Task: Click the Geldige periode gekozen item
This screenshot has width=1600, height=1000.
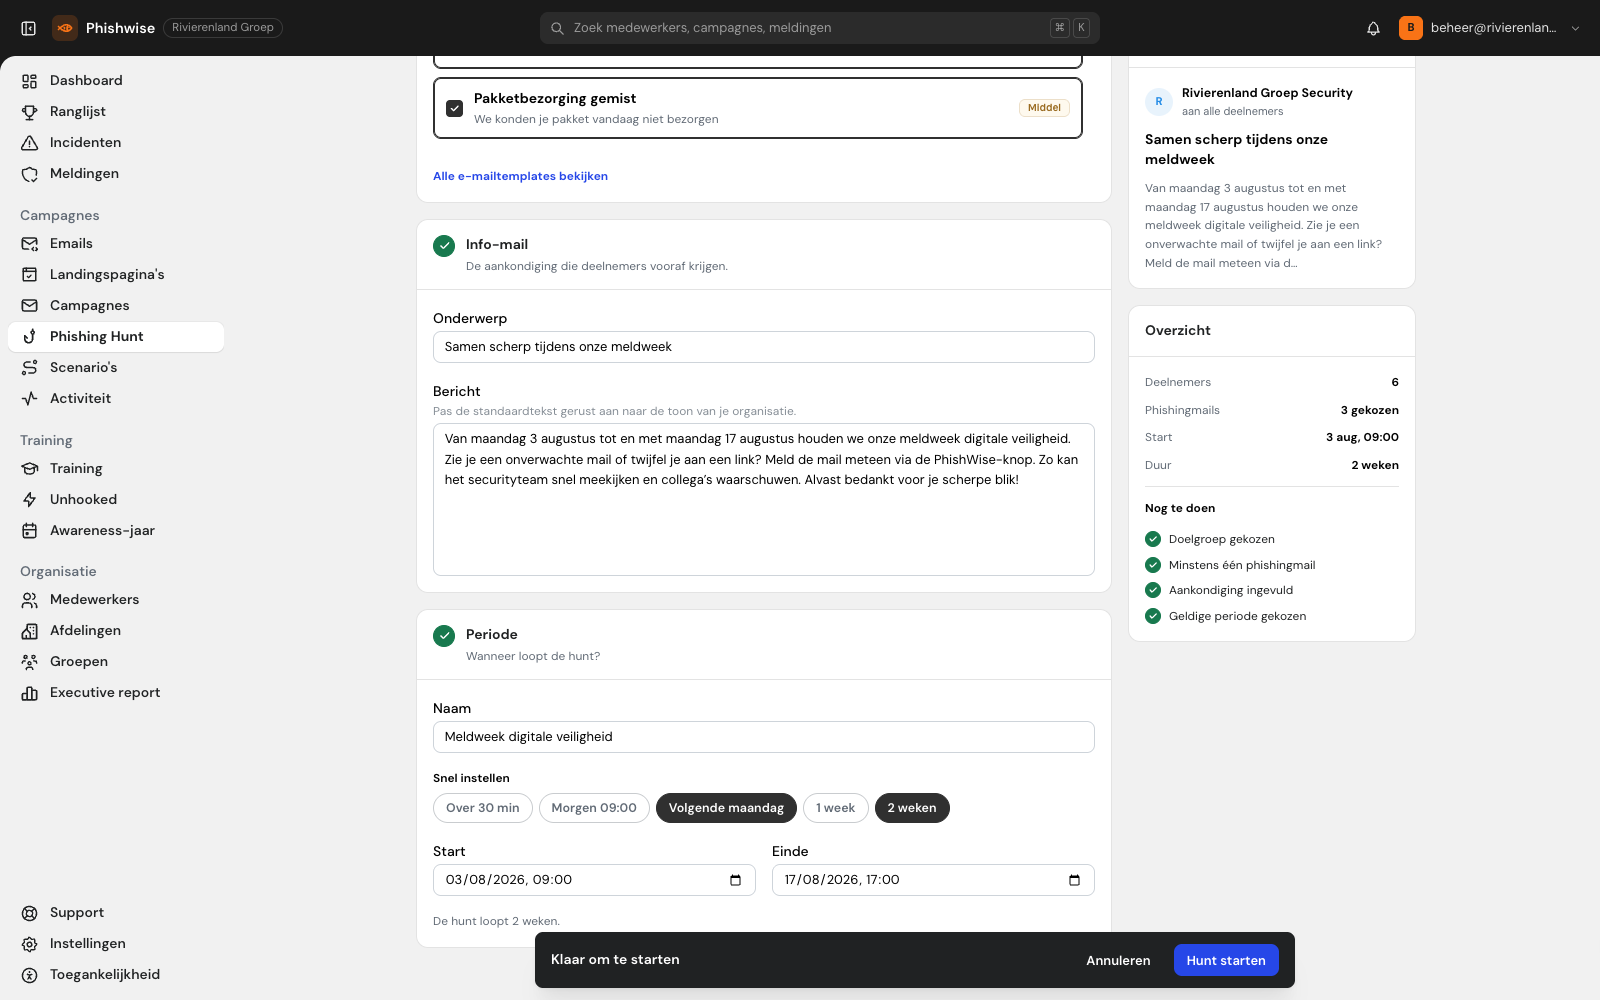Action: 1226,616
